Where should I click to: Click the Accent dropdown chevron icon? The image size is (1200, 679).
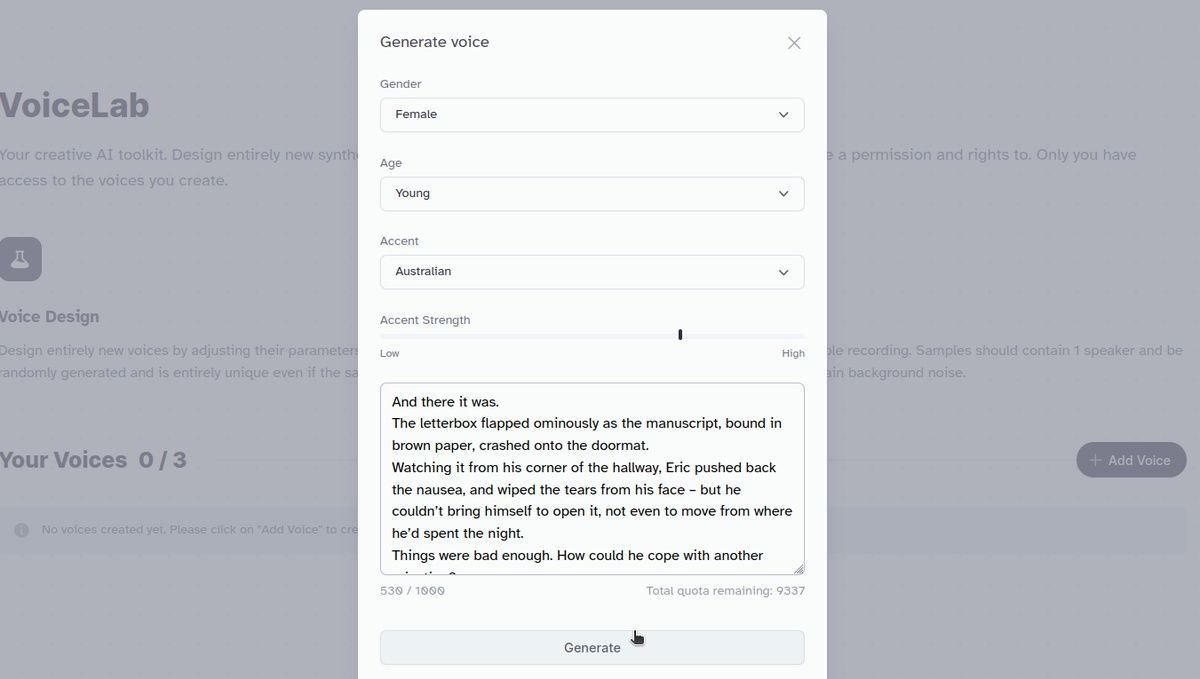pyautogui.click(x=784, y=272)
